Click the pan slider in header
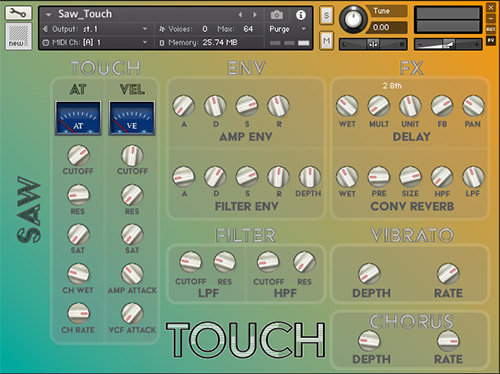 (373, 44)
